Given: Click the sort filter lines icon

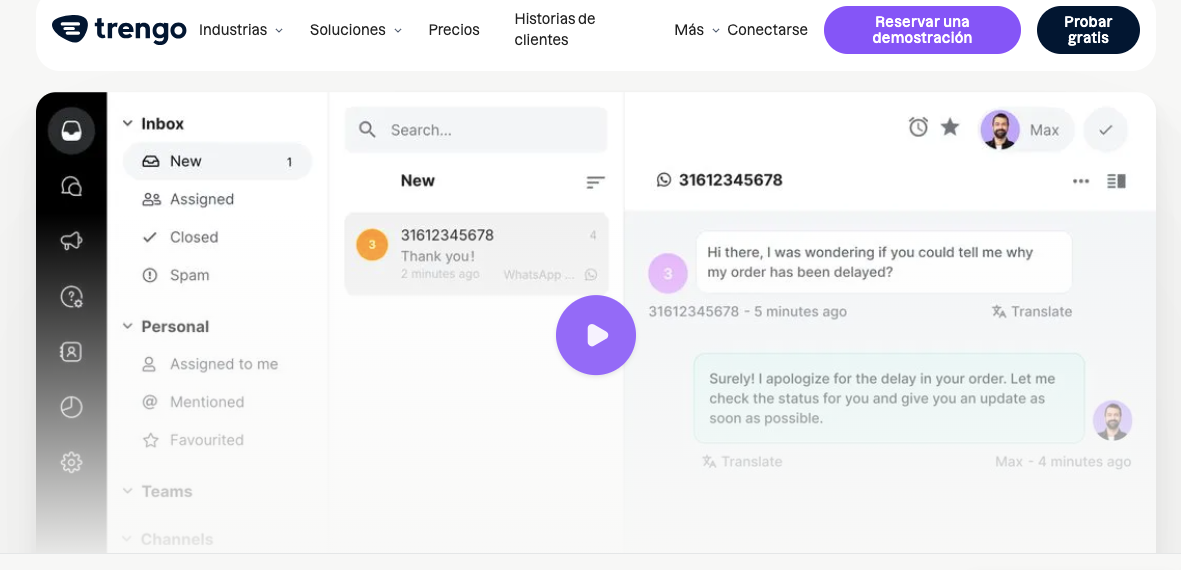Looking at the screenshot, I should point(596,182).
